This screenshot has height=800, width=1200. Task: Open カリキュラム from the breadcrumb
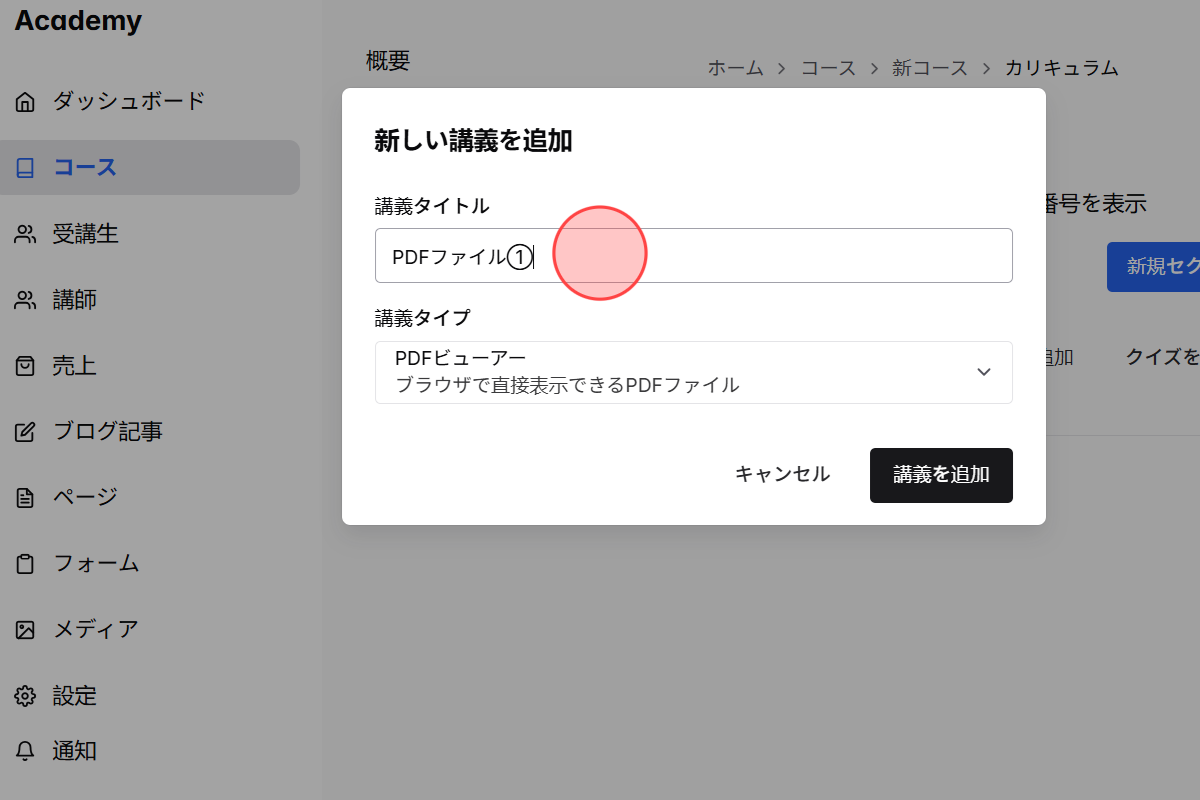[1062, 68]
